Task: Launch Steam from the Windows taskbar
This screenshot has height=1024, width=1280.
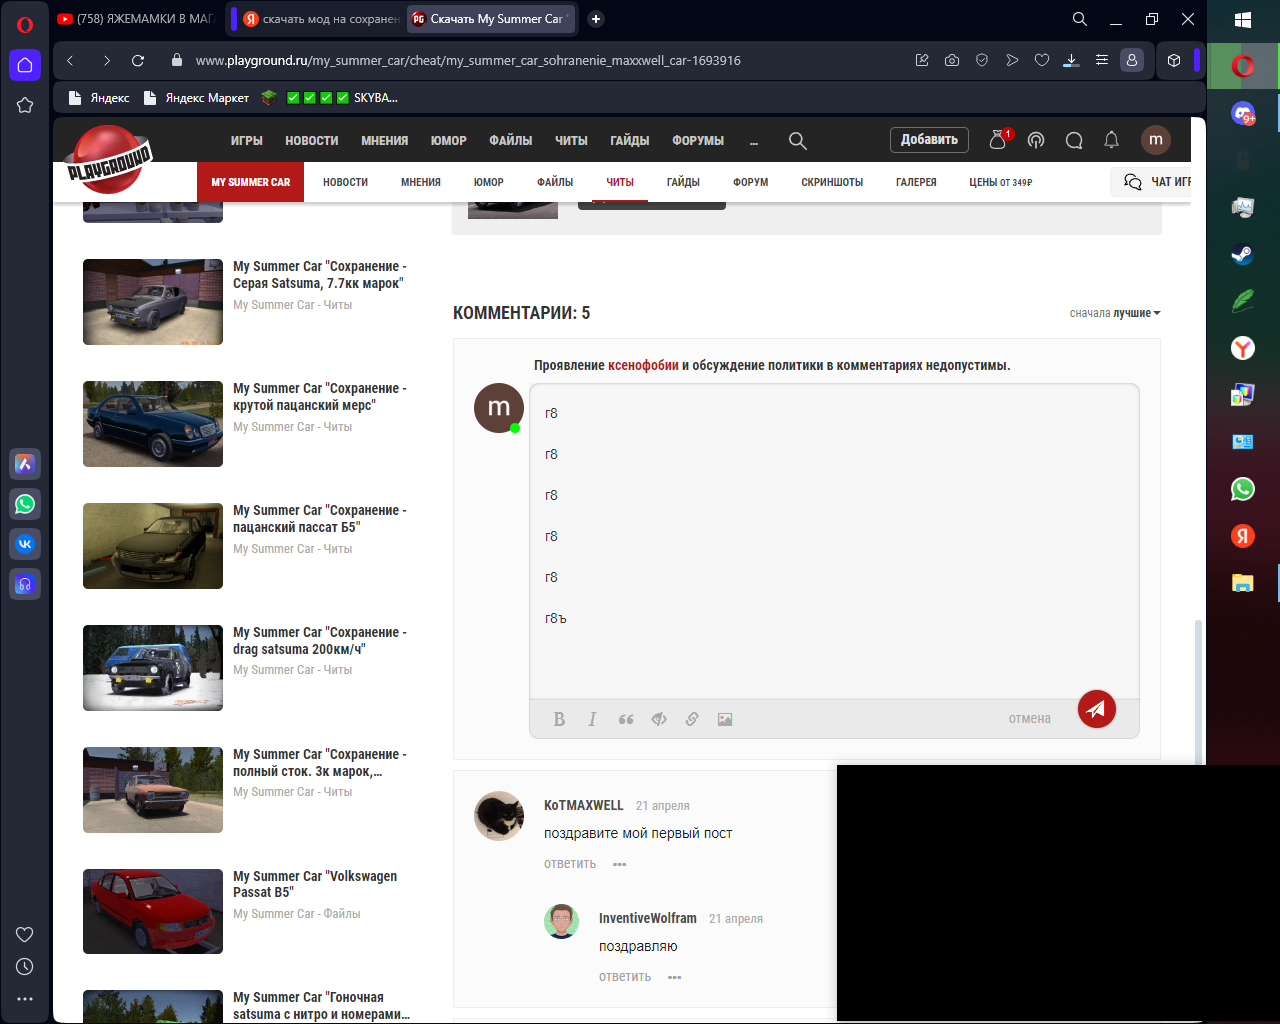Action: tap(1242, 255)
